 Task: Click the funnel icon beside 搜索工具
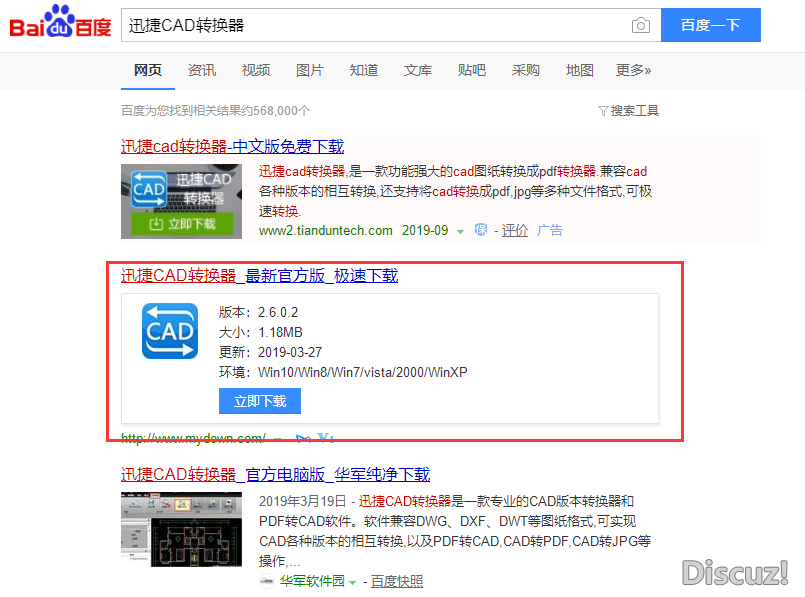603,111
